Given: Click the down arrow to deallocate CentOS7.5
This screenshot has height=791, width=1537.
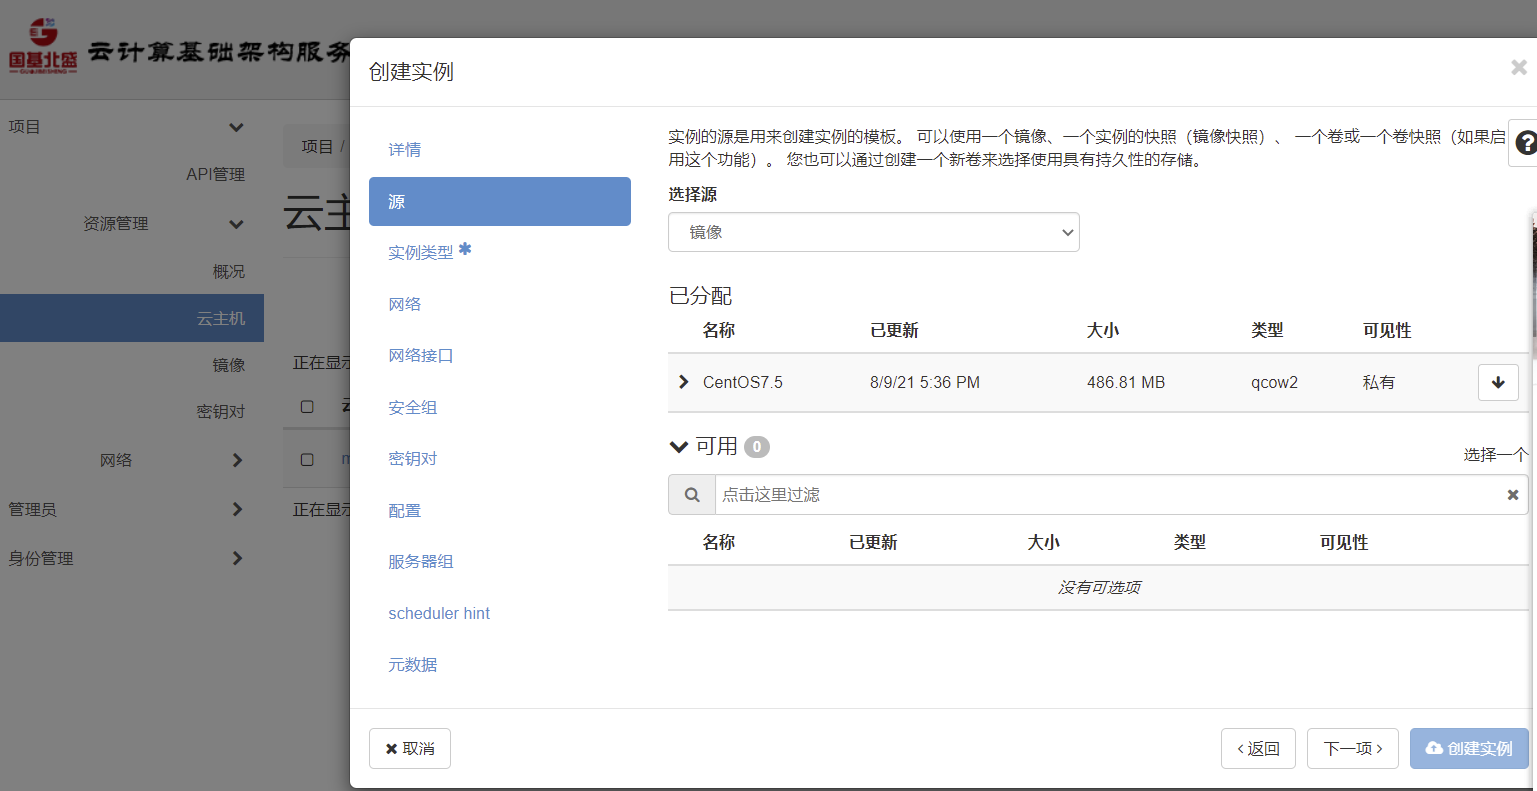Looking at the screenshot, I should pos(1498,382).
